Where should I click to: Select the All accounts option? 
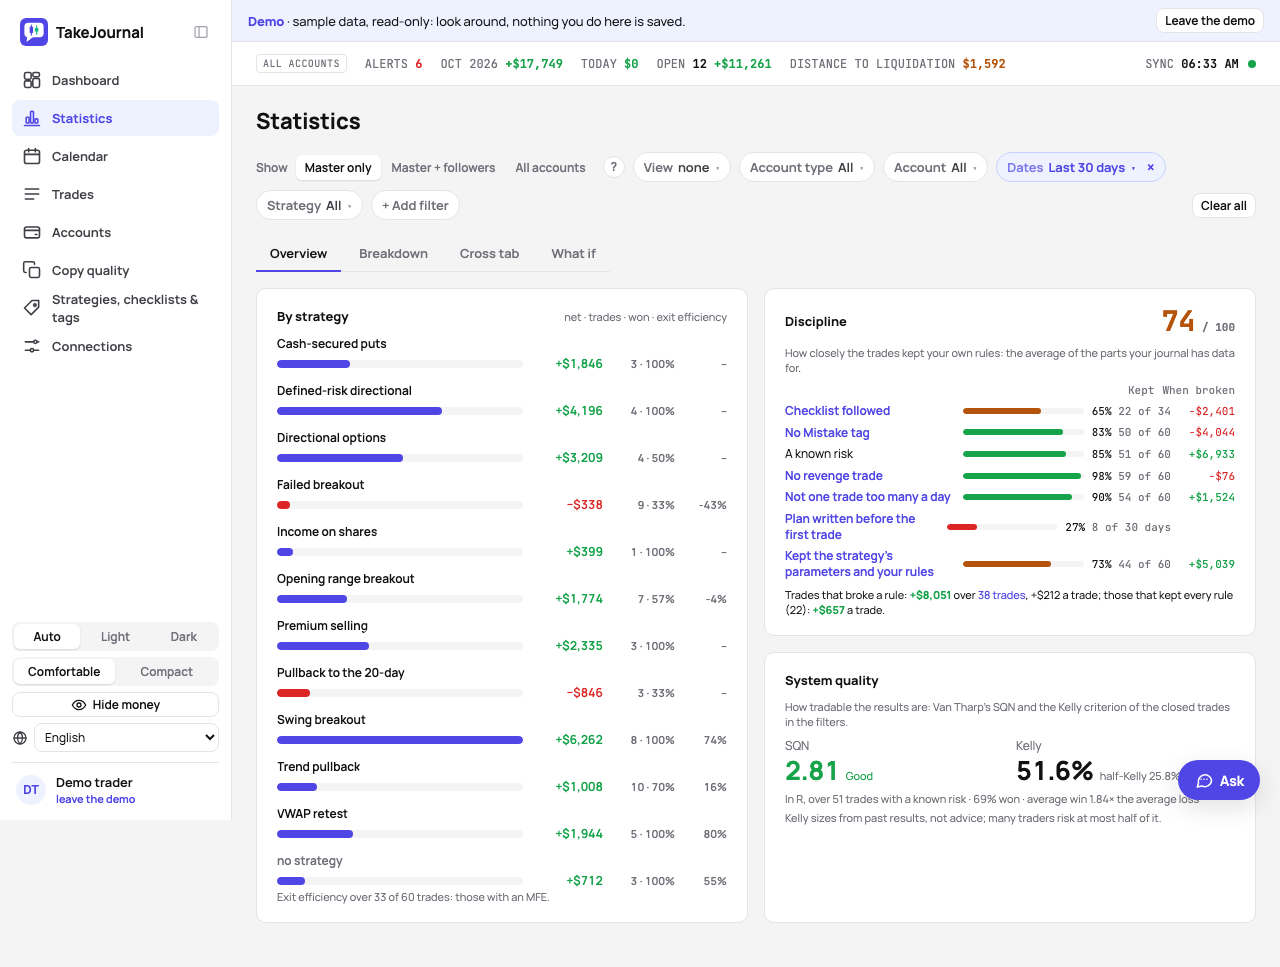click(550, 167)
